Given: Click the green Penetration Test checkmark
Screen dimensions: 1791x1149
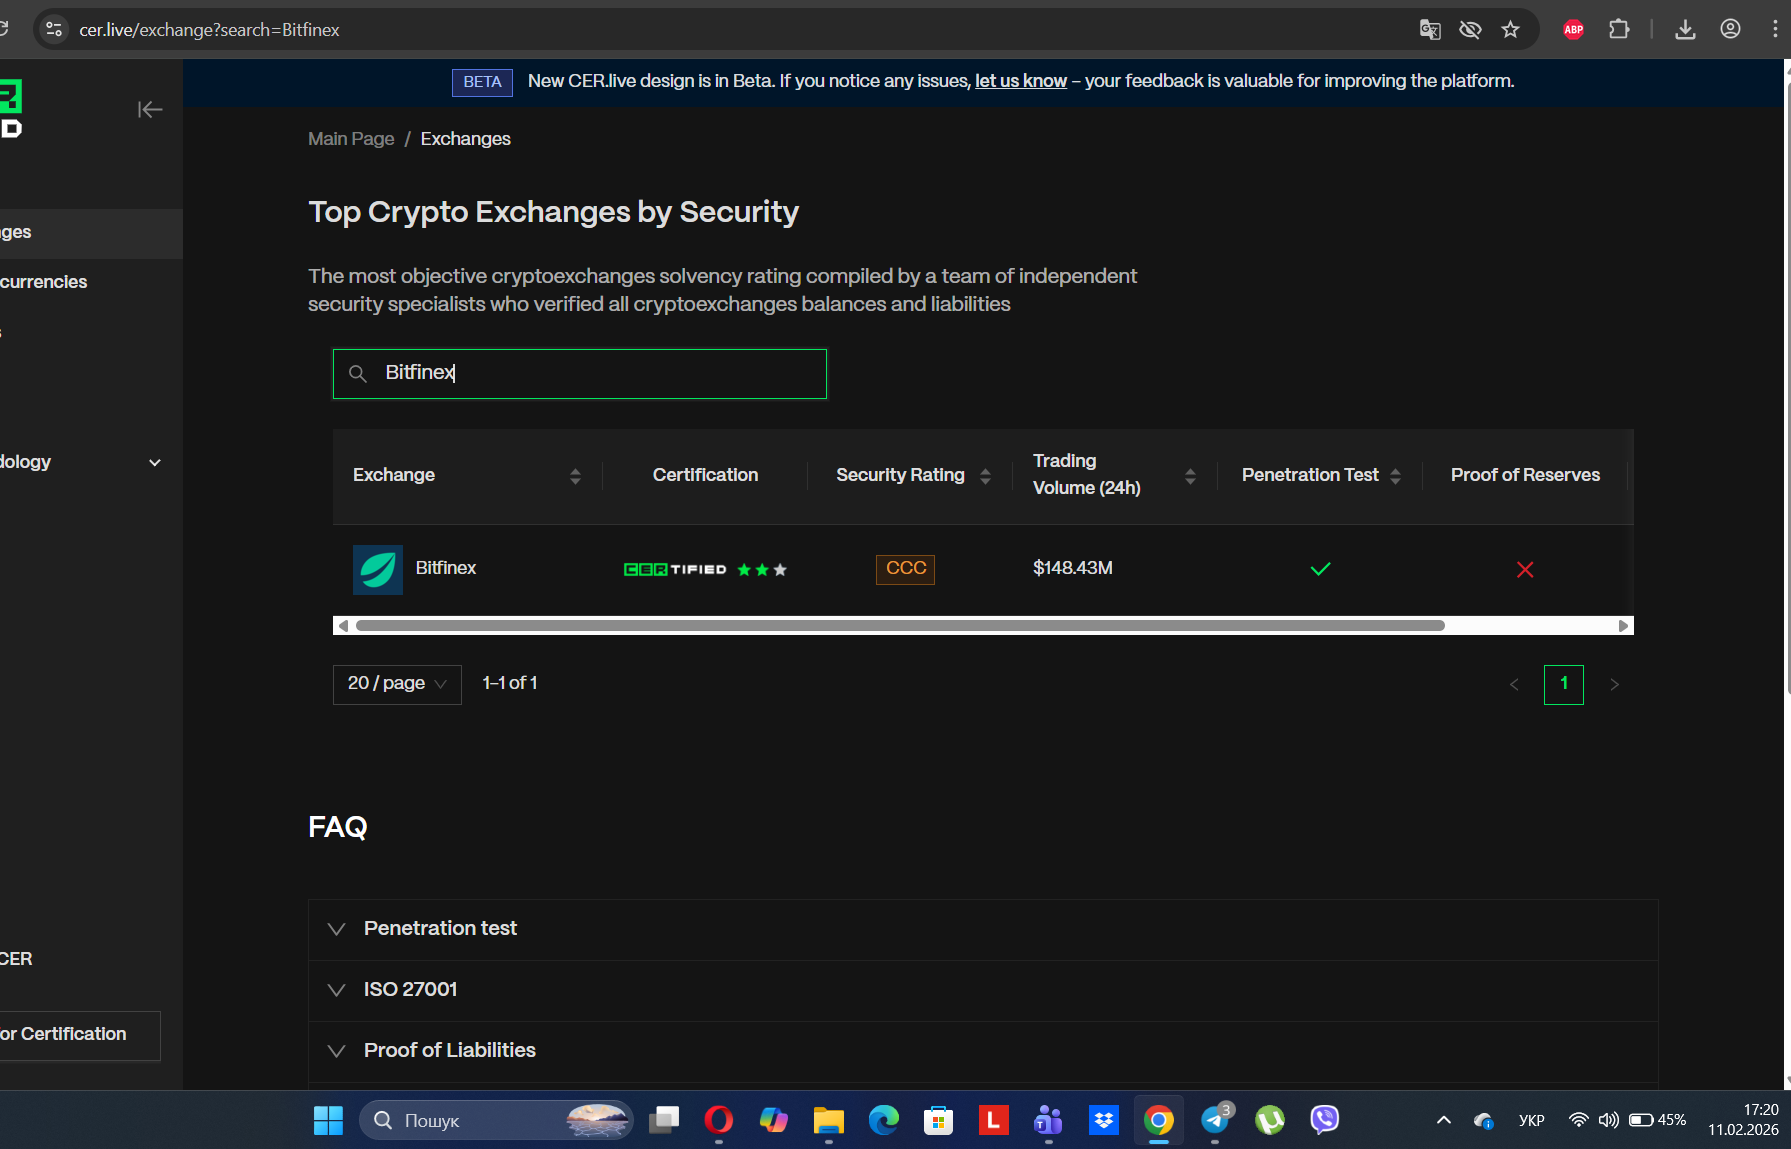Looking at the screenshot, I should pos(1320,569).
